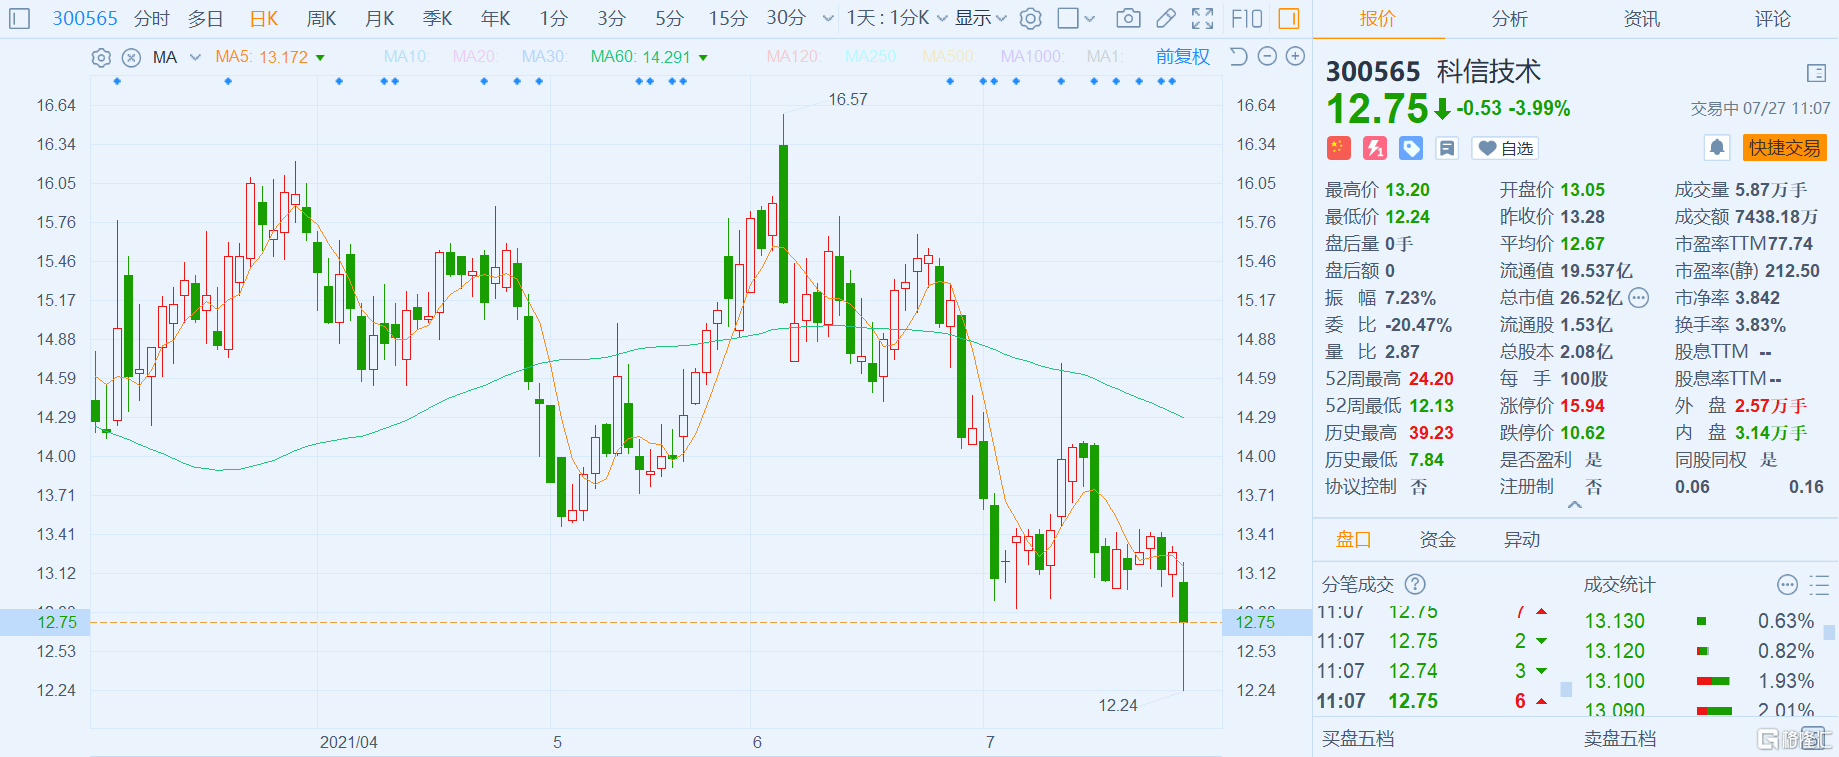Screen dimensions: 1839x757
Task: Toggle the left sidebar panel icon
Action: coord(20,18)
